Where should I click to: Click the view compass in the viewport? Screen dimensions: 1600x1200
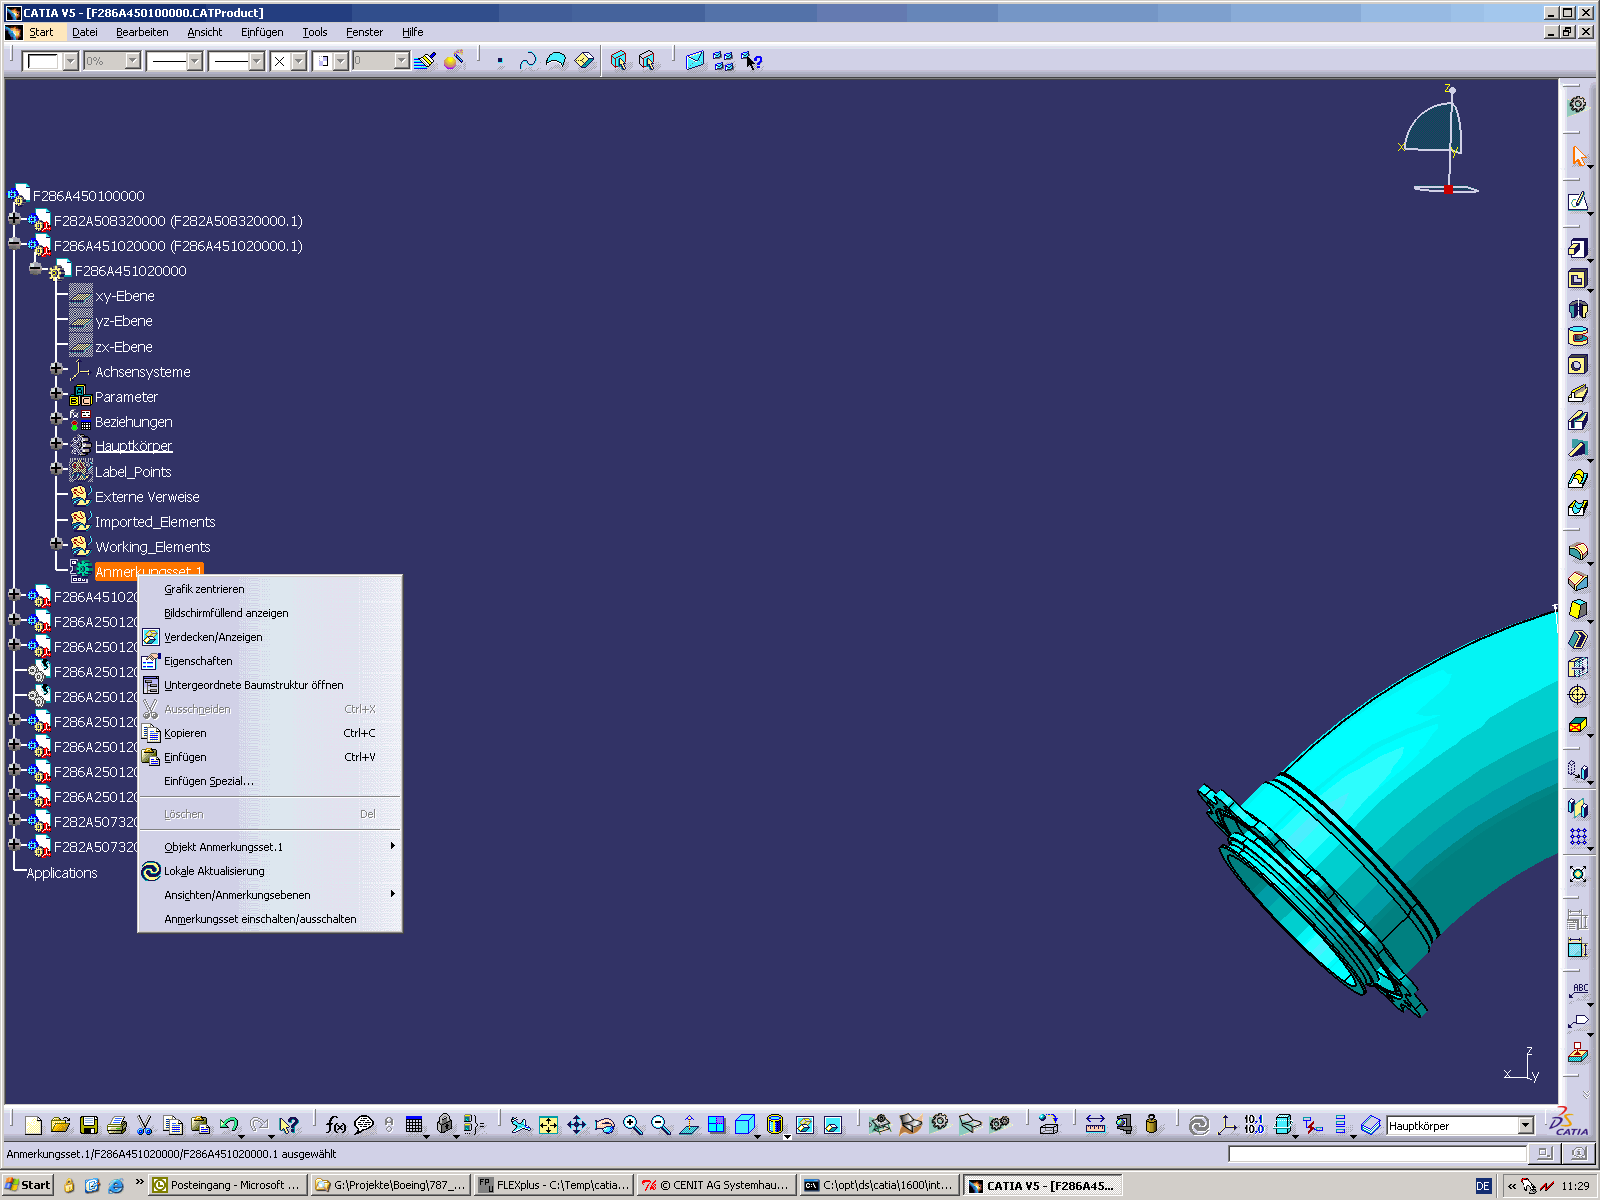[1440, 139]
